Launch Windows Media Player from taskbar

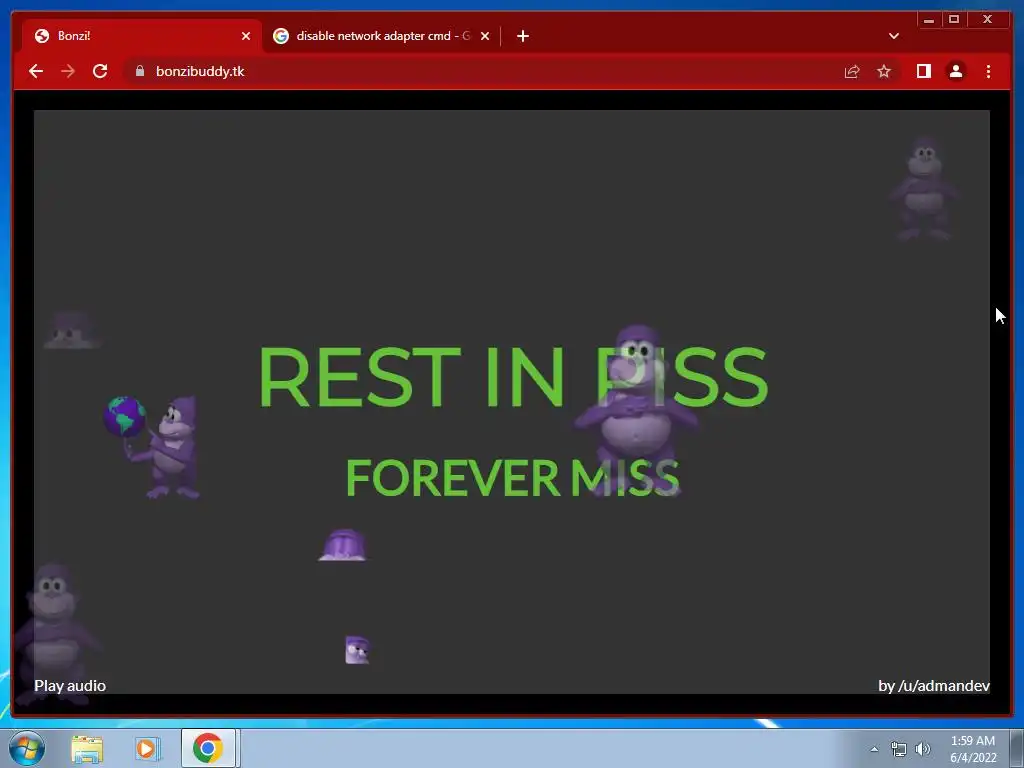point(148,748)
